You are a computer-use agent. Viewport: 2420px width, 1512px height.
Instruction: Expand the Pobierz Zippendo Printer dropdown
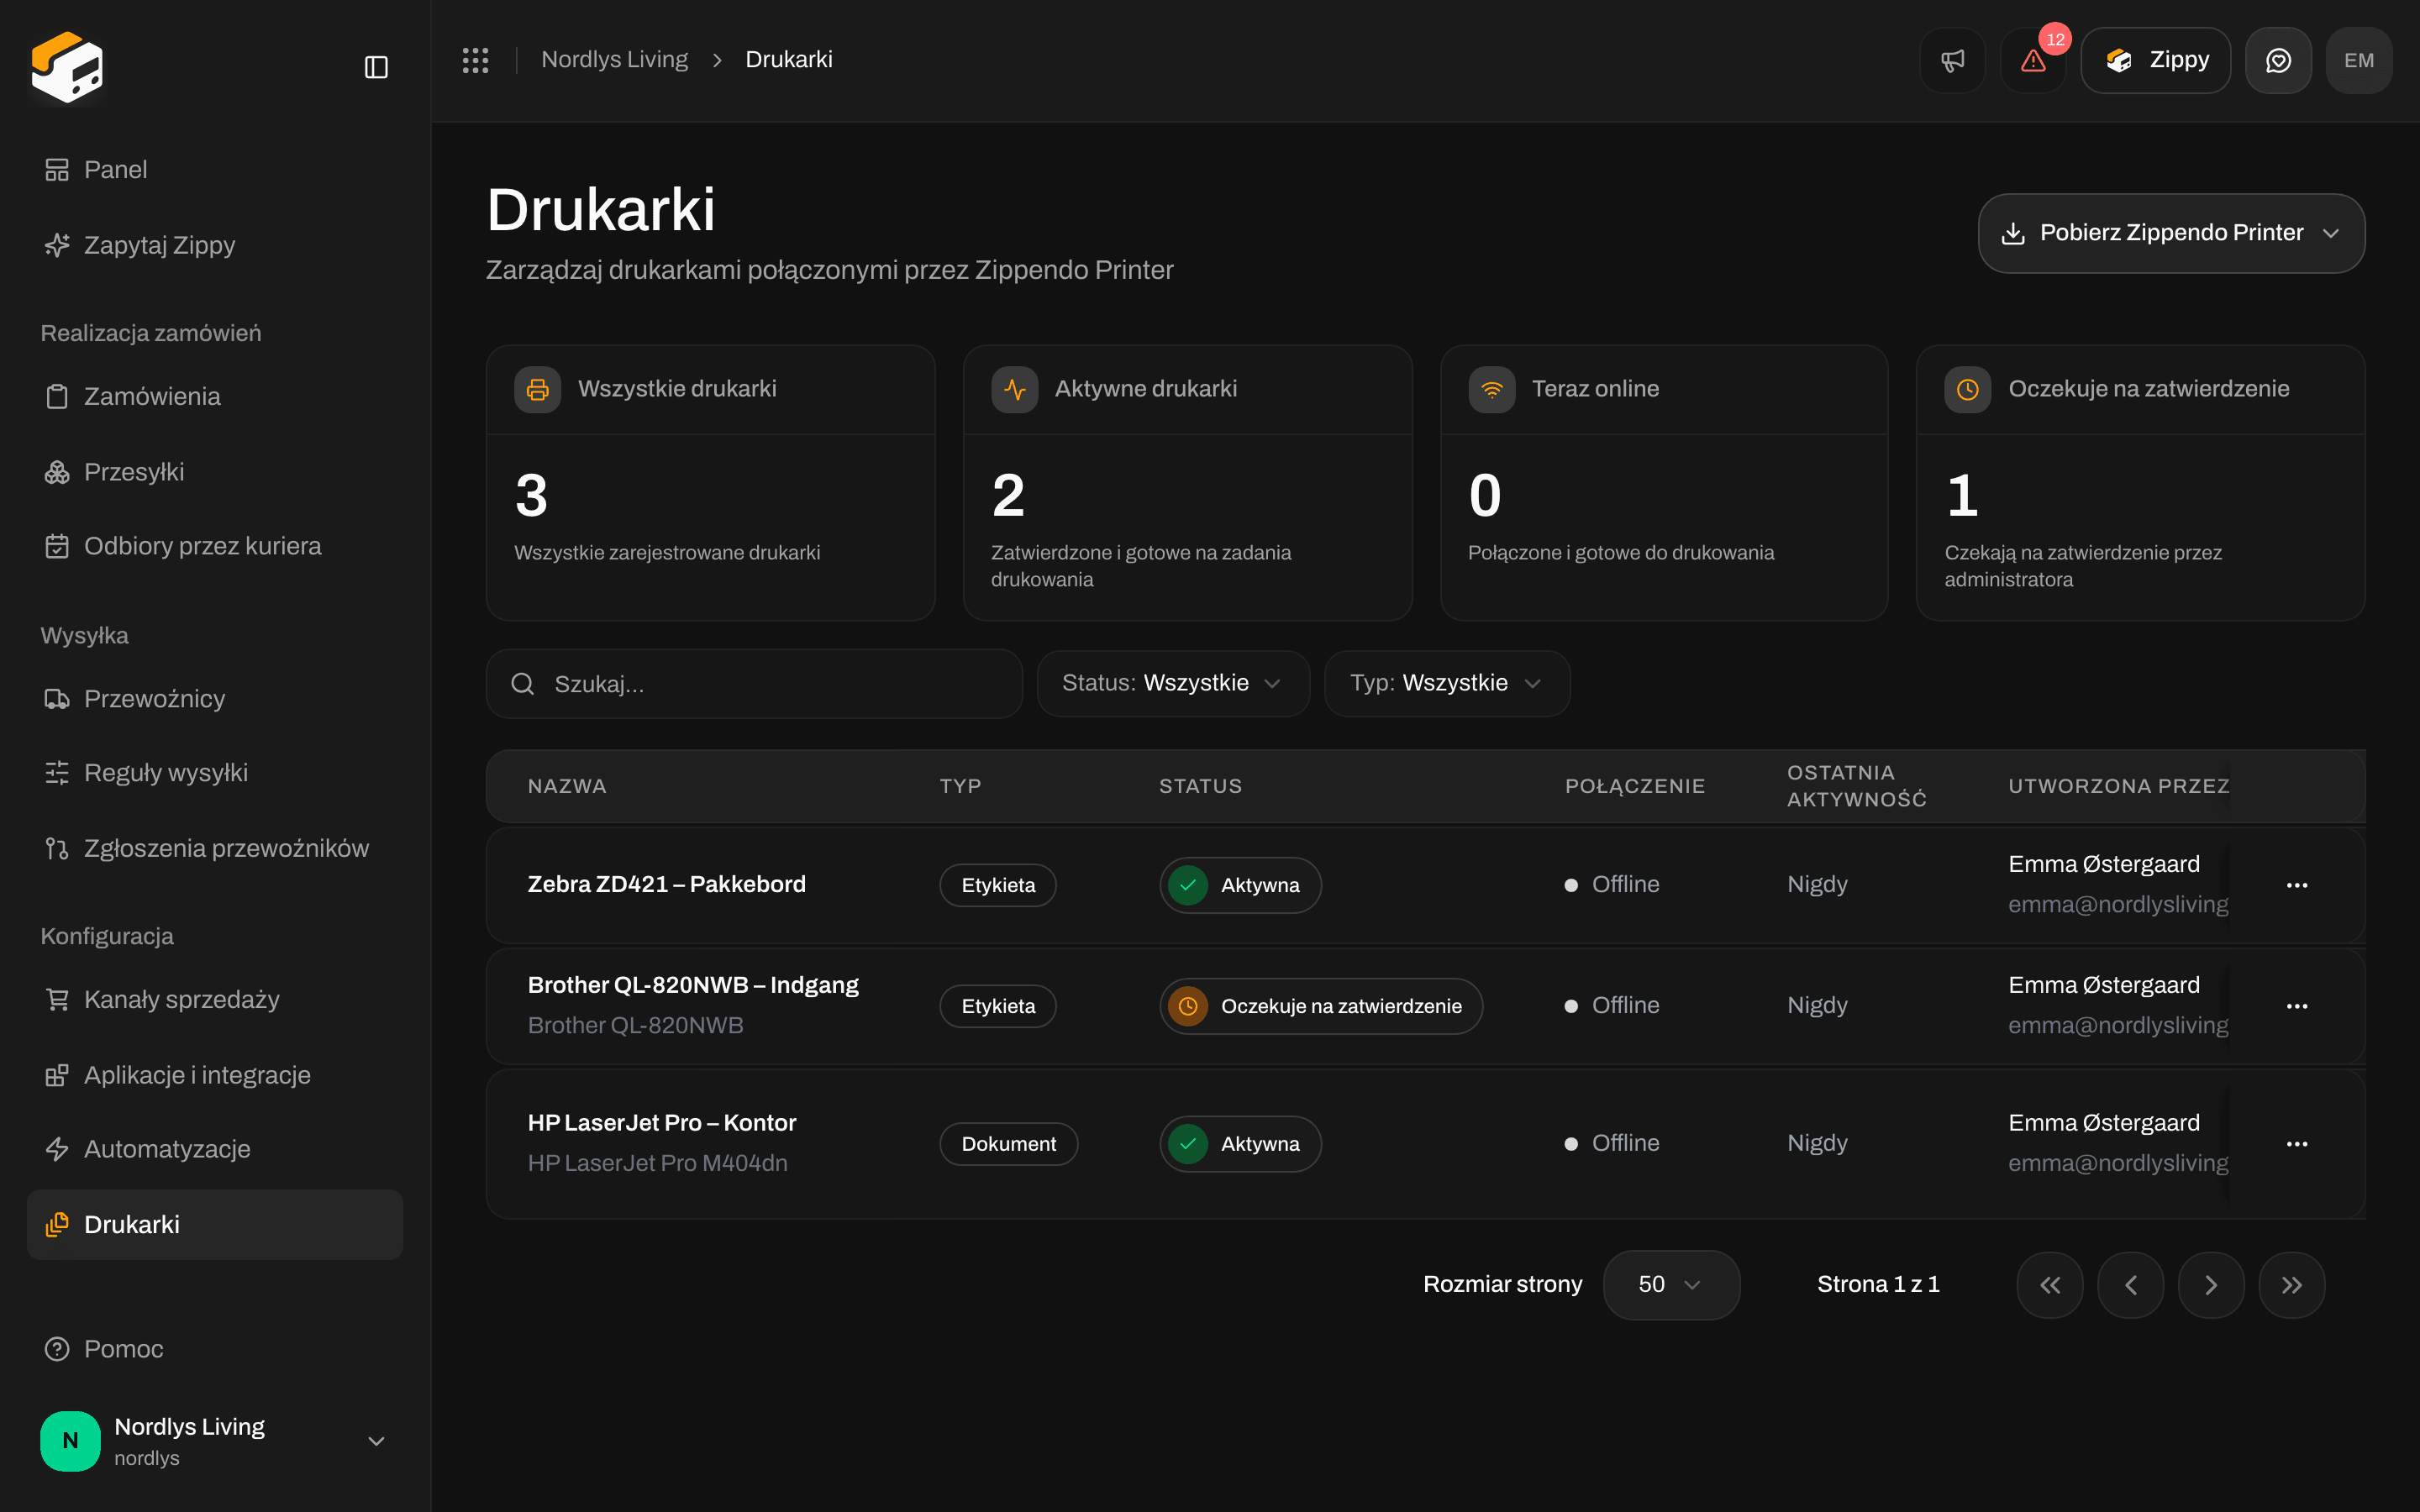pos(2331,233)
